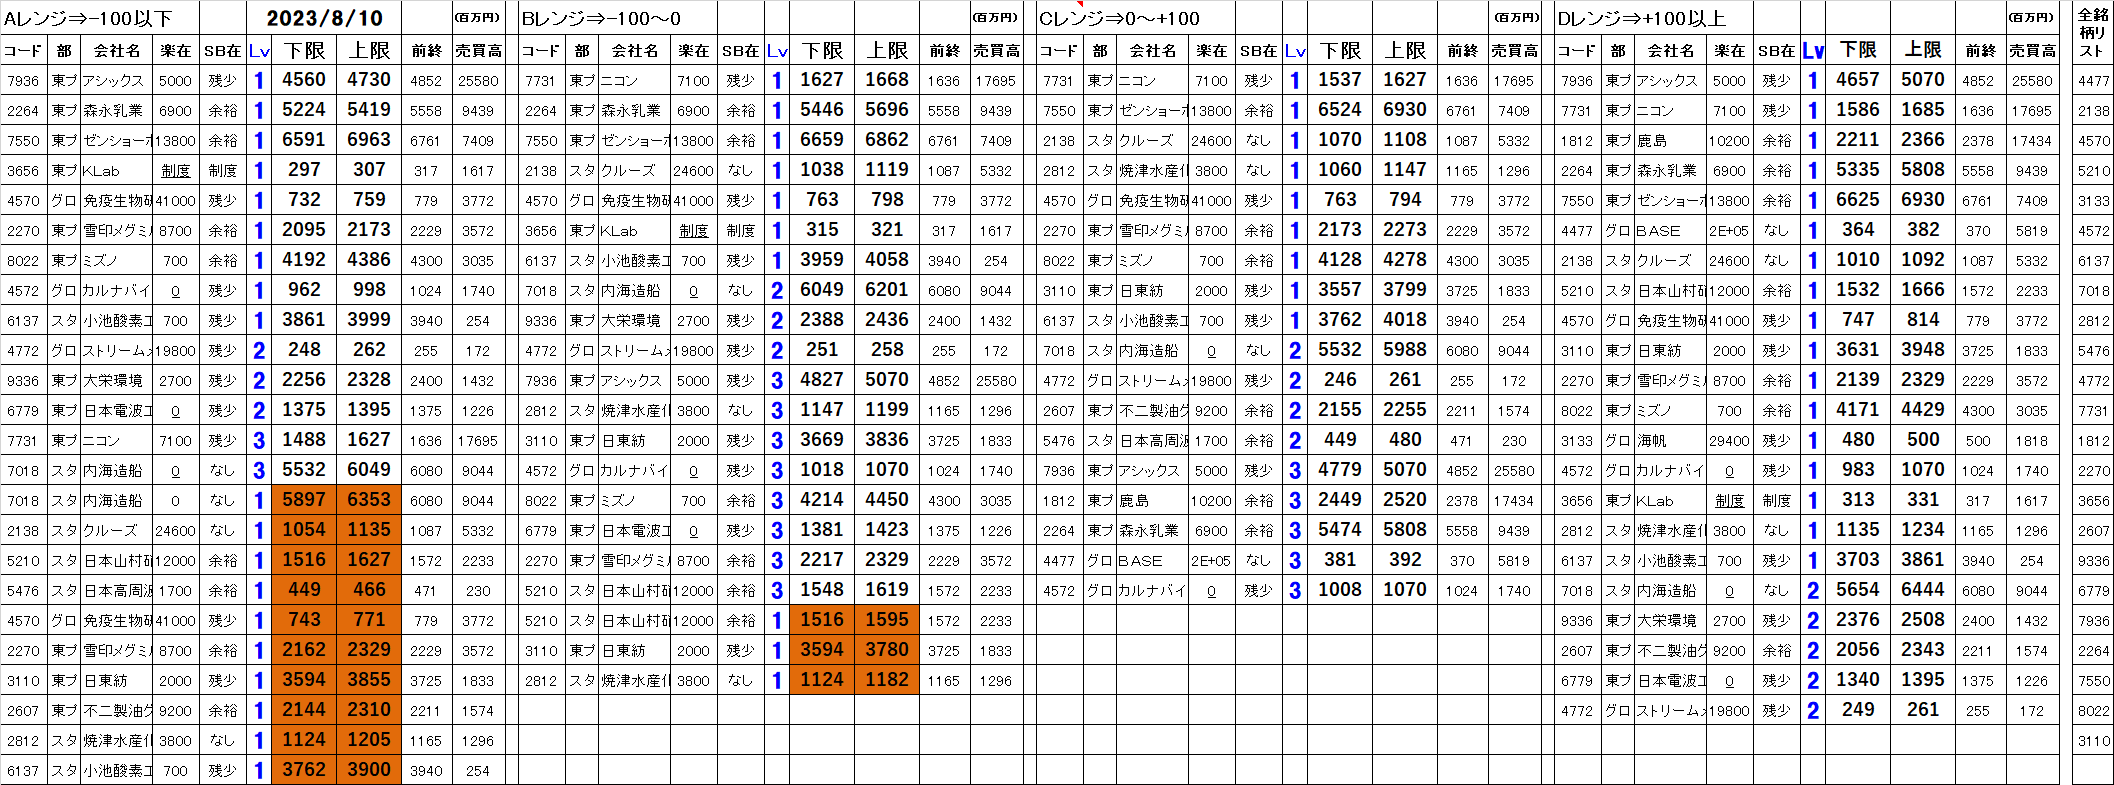2114x785 pixels.
Task: Click the ストリーム lower limit 249
Action: (x=1858, y=710)
